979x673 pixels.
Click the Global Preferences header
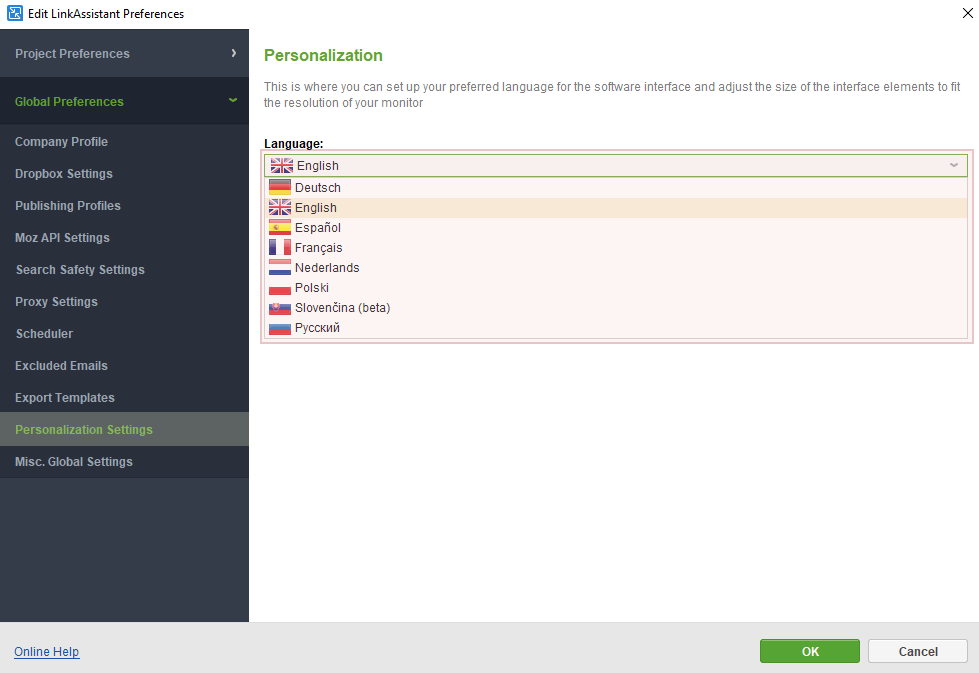[x=124, y=101]
